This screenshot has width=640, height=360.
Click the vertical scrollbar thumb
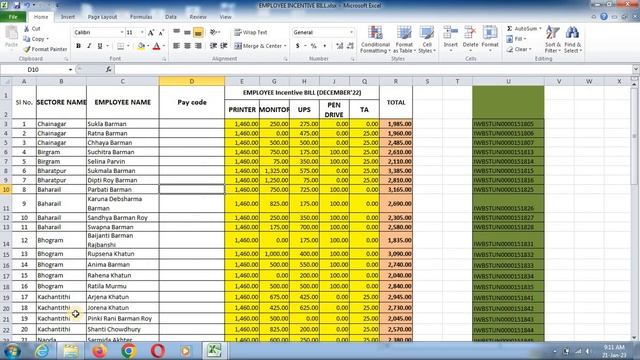pyautogui.click(x=634, y=137)
